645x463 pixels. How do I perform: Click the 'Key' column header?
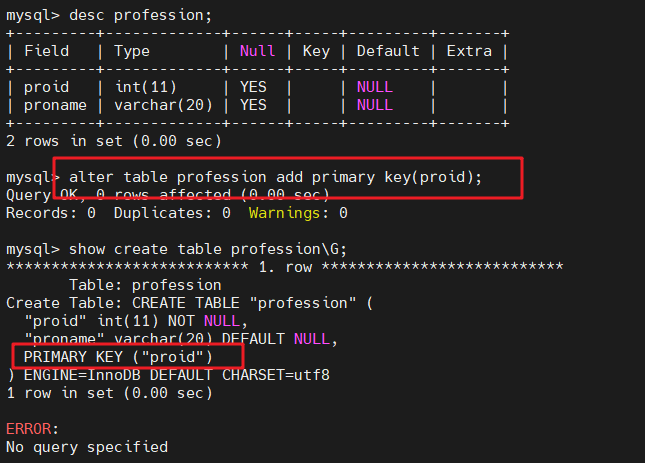[315, 50]
